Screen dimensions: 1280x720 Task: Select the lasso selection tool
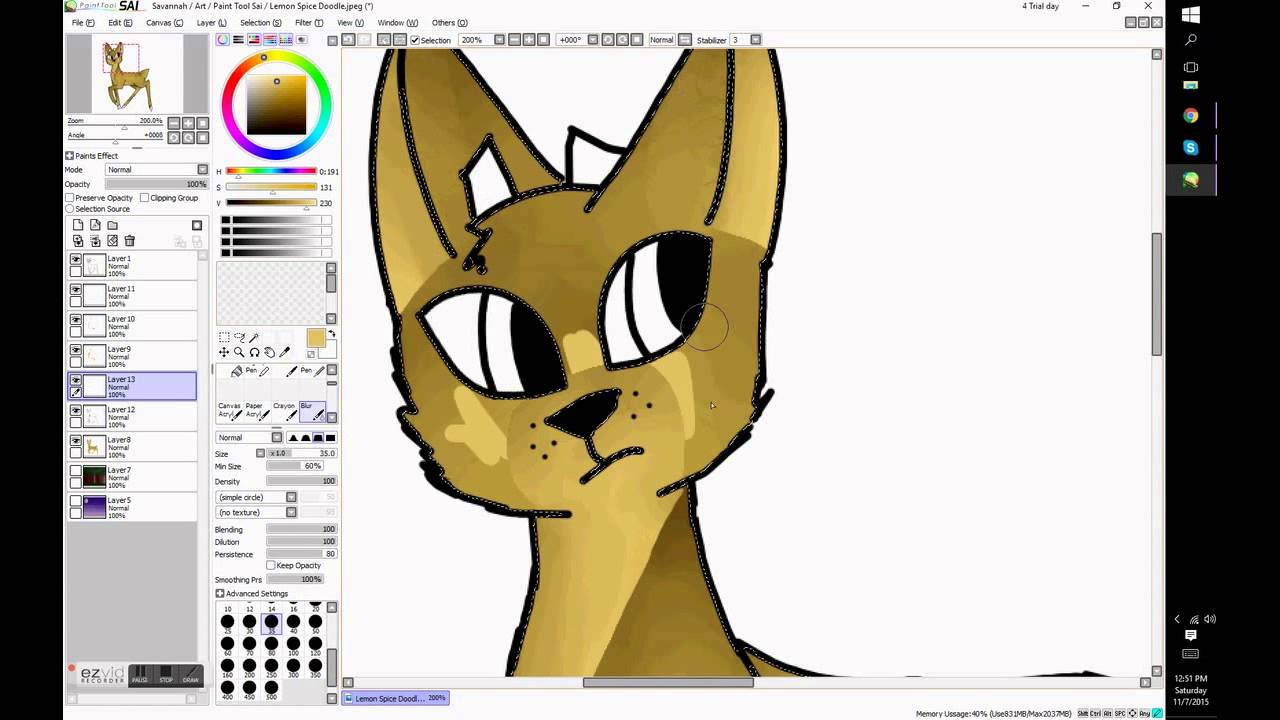239,338
